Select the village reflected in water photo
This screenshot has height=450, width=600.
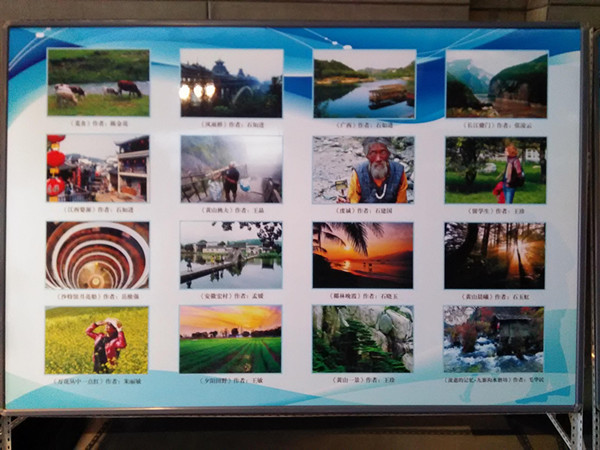pos(231,255)
